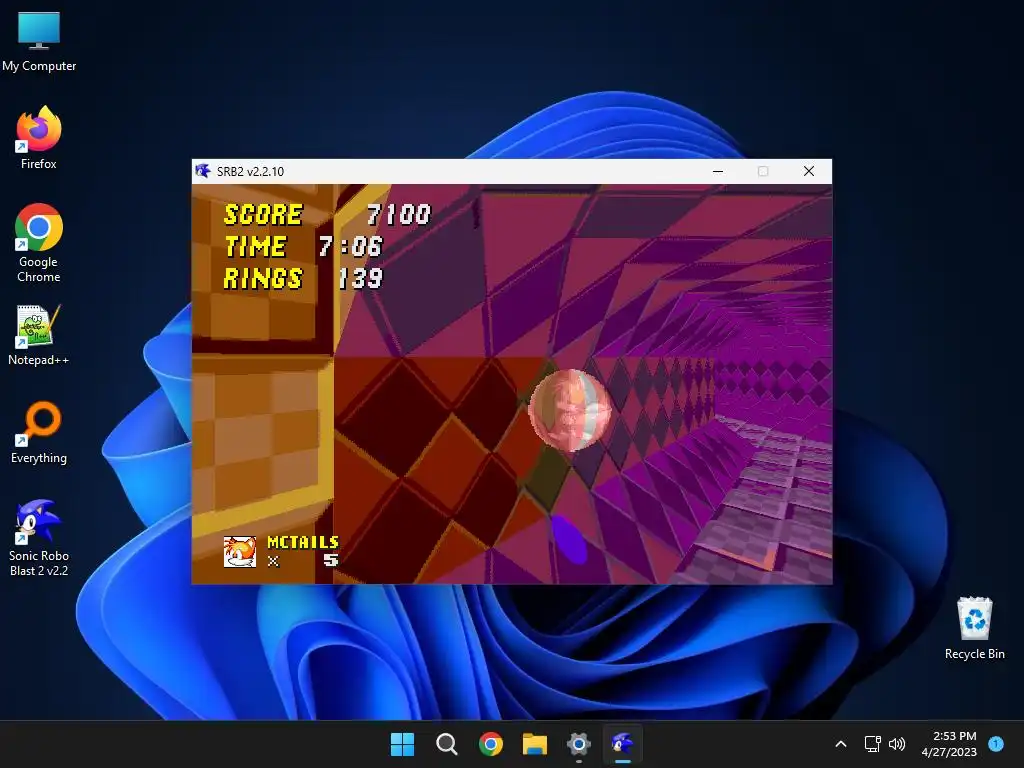Open the clock showing 2:53 PM
This screenshot has height=768, width=1024.
(x=949, y=744)
